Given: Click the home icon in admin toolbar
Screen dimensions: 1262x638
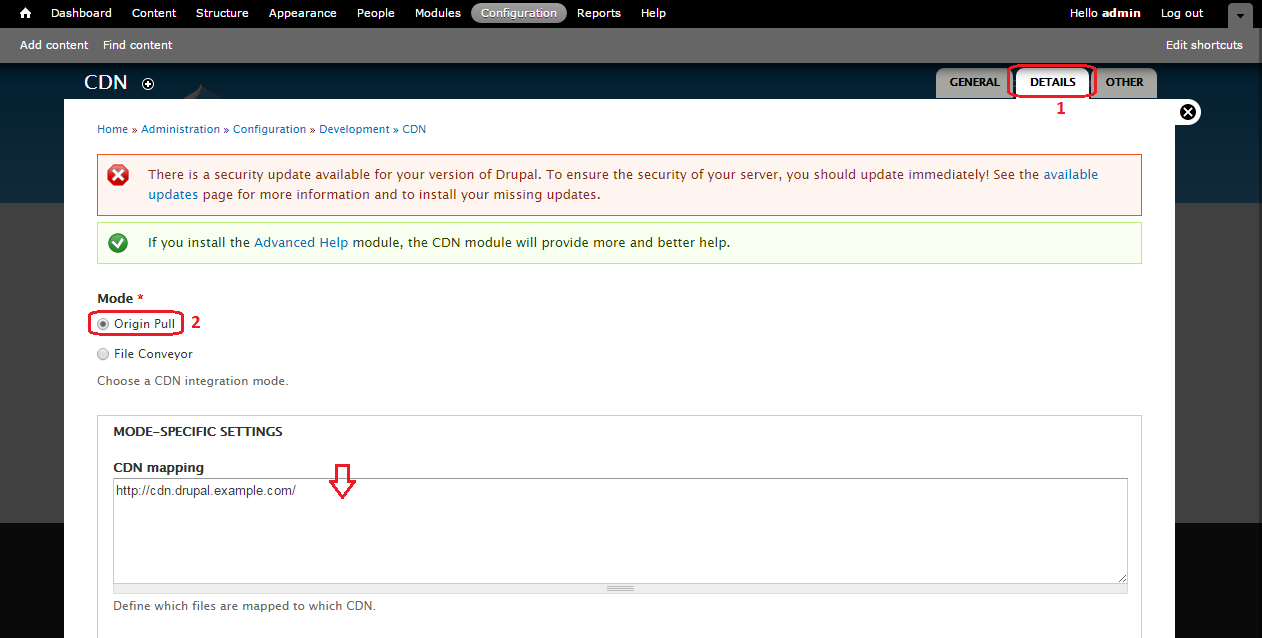Looking at the screenshot, I should 26,13.
